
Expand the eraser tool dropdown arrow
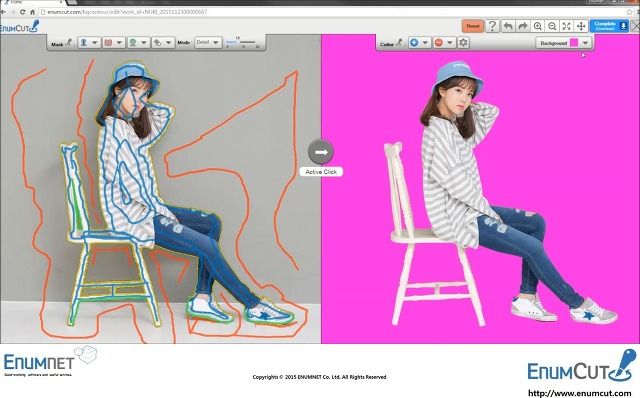168,42
